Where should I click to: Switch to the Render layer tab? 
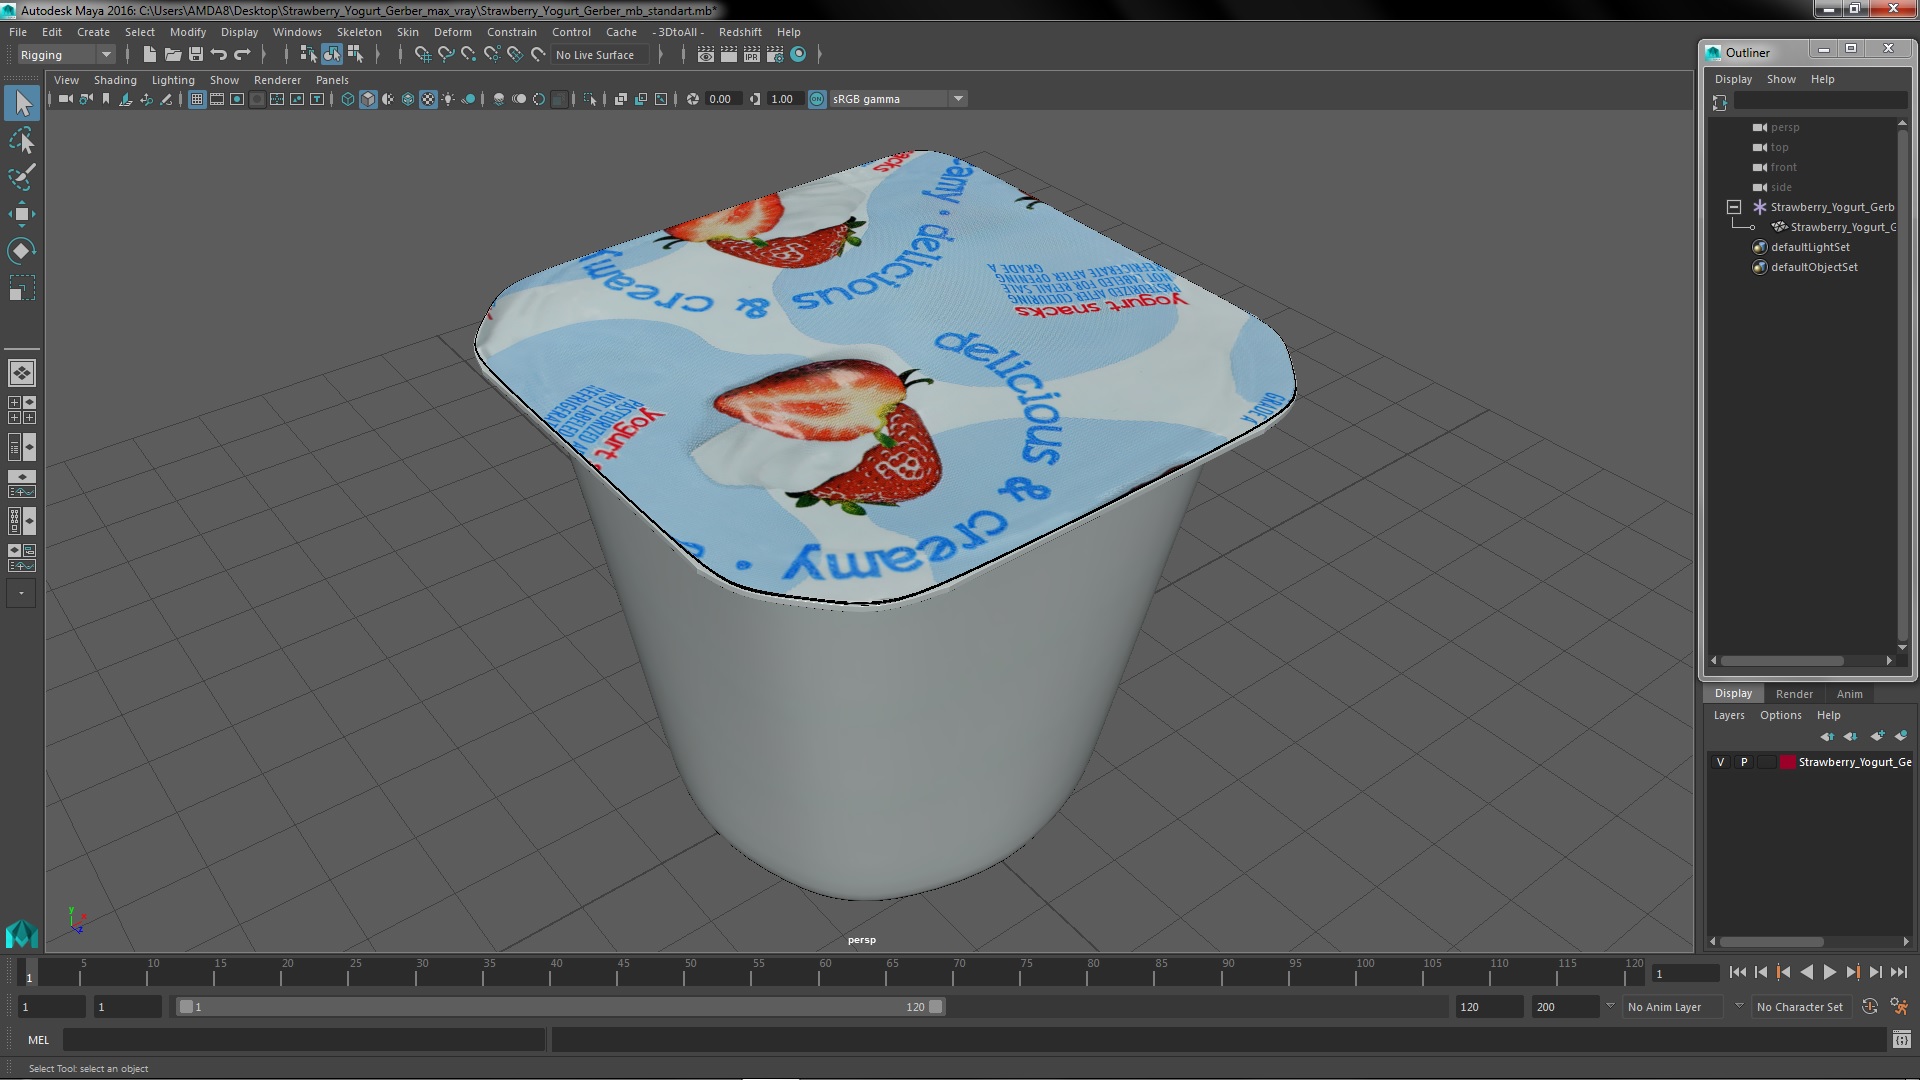pyautogui.click(x=1794, y=694)
